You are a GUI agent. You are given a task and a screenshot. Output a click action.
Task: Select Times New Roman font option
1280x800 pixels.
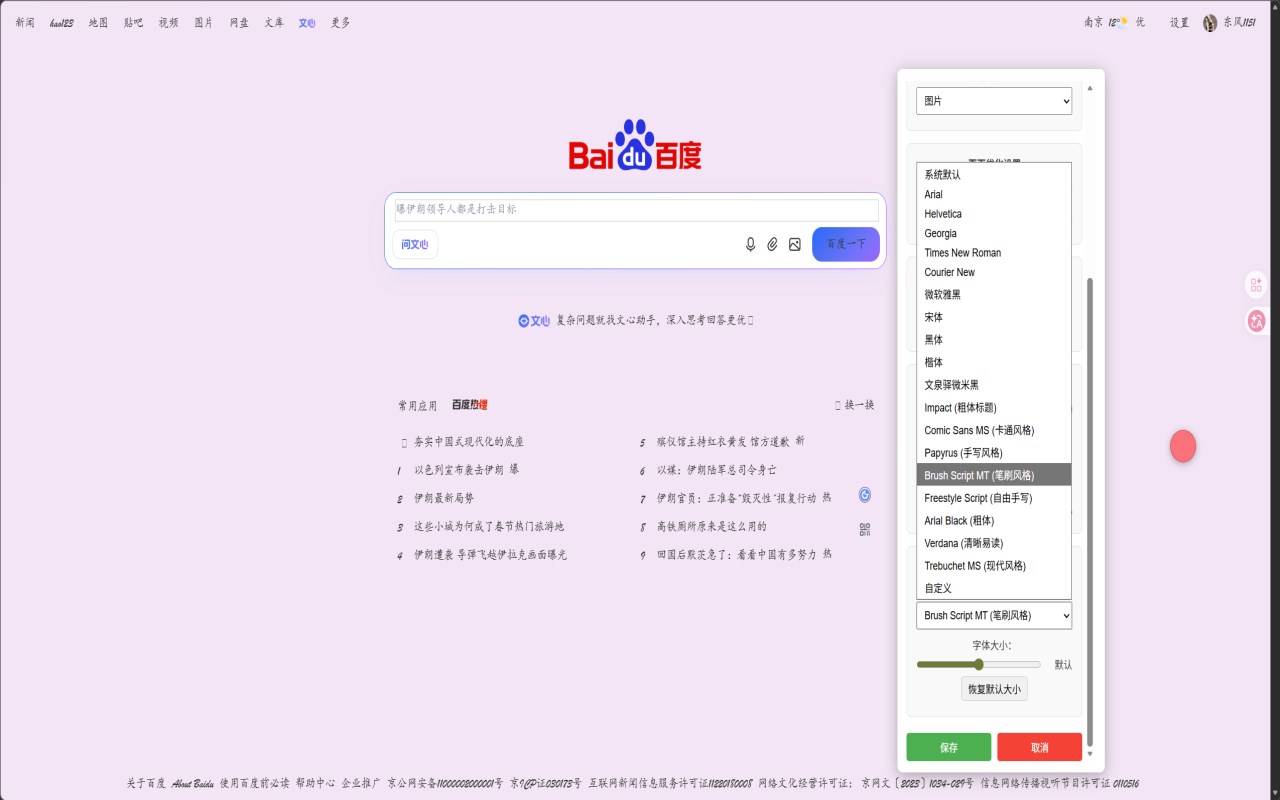tap(994, 253)
